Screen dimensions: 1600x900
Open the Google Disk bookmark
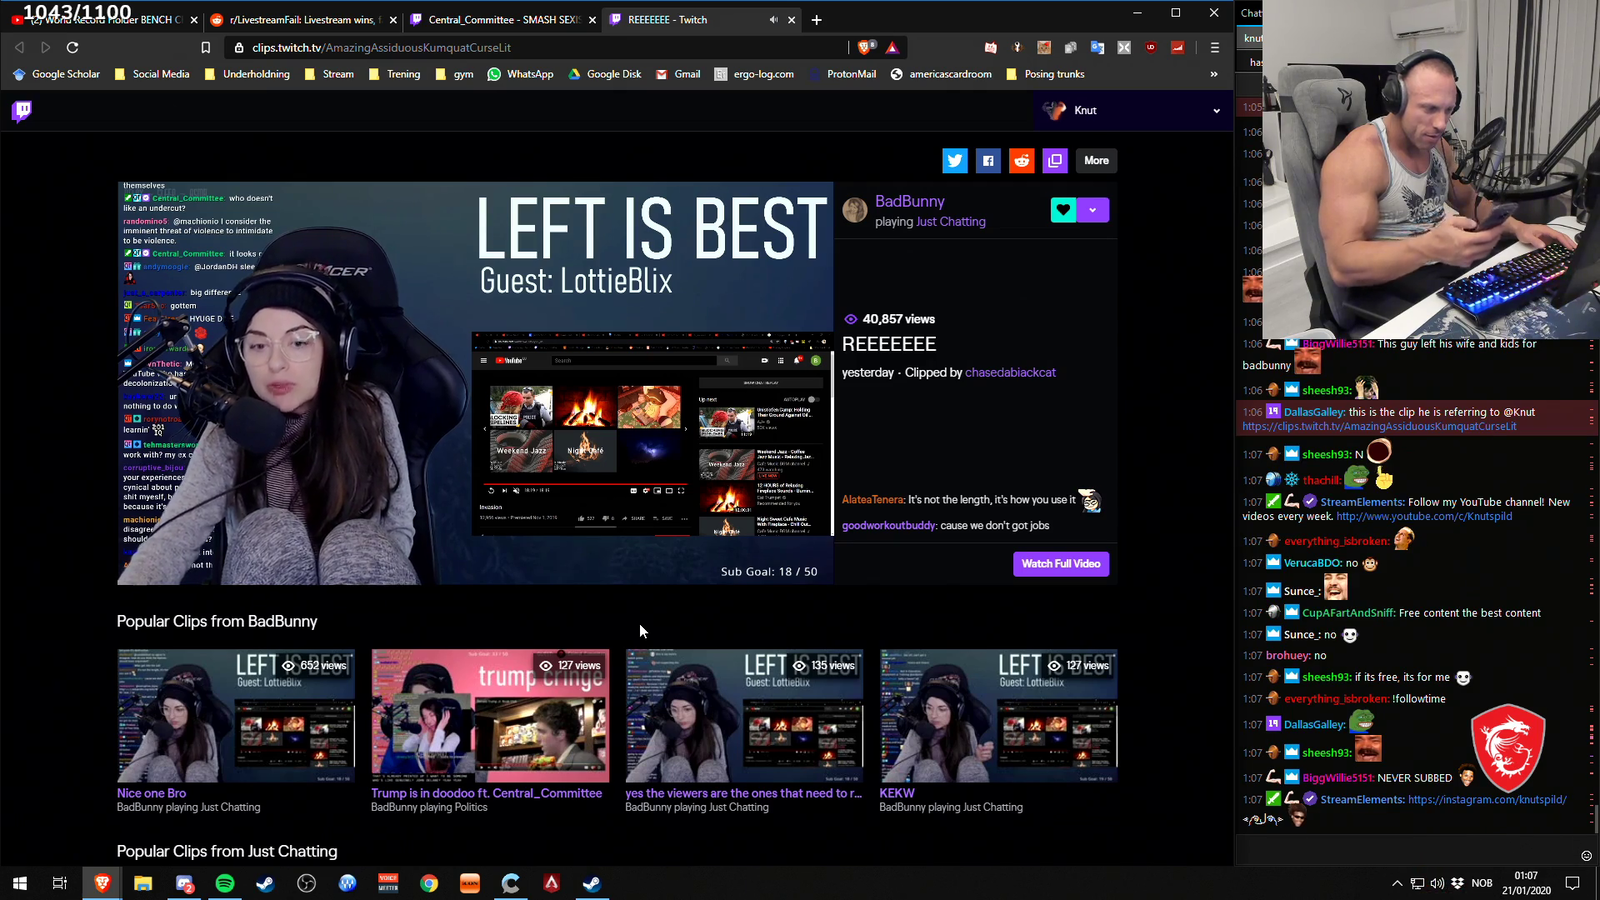tap(604, 74)
